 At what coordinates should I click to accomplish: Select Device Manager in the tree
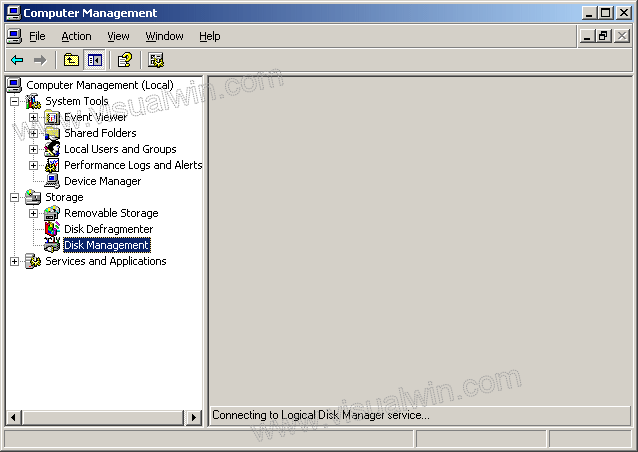tap(103, 181)
